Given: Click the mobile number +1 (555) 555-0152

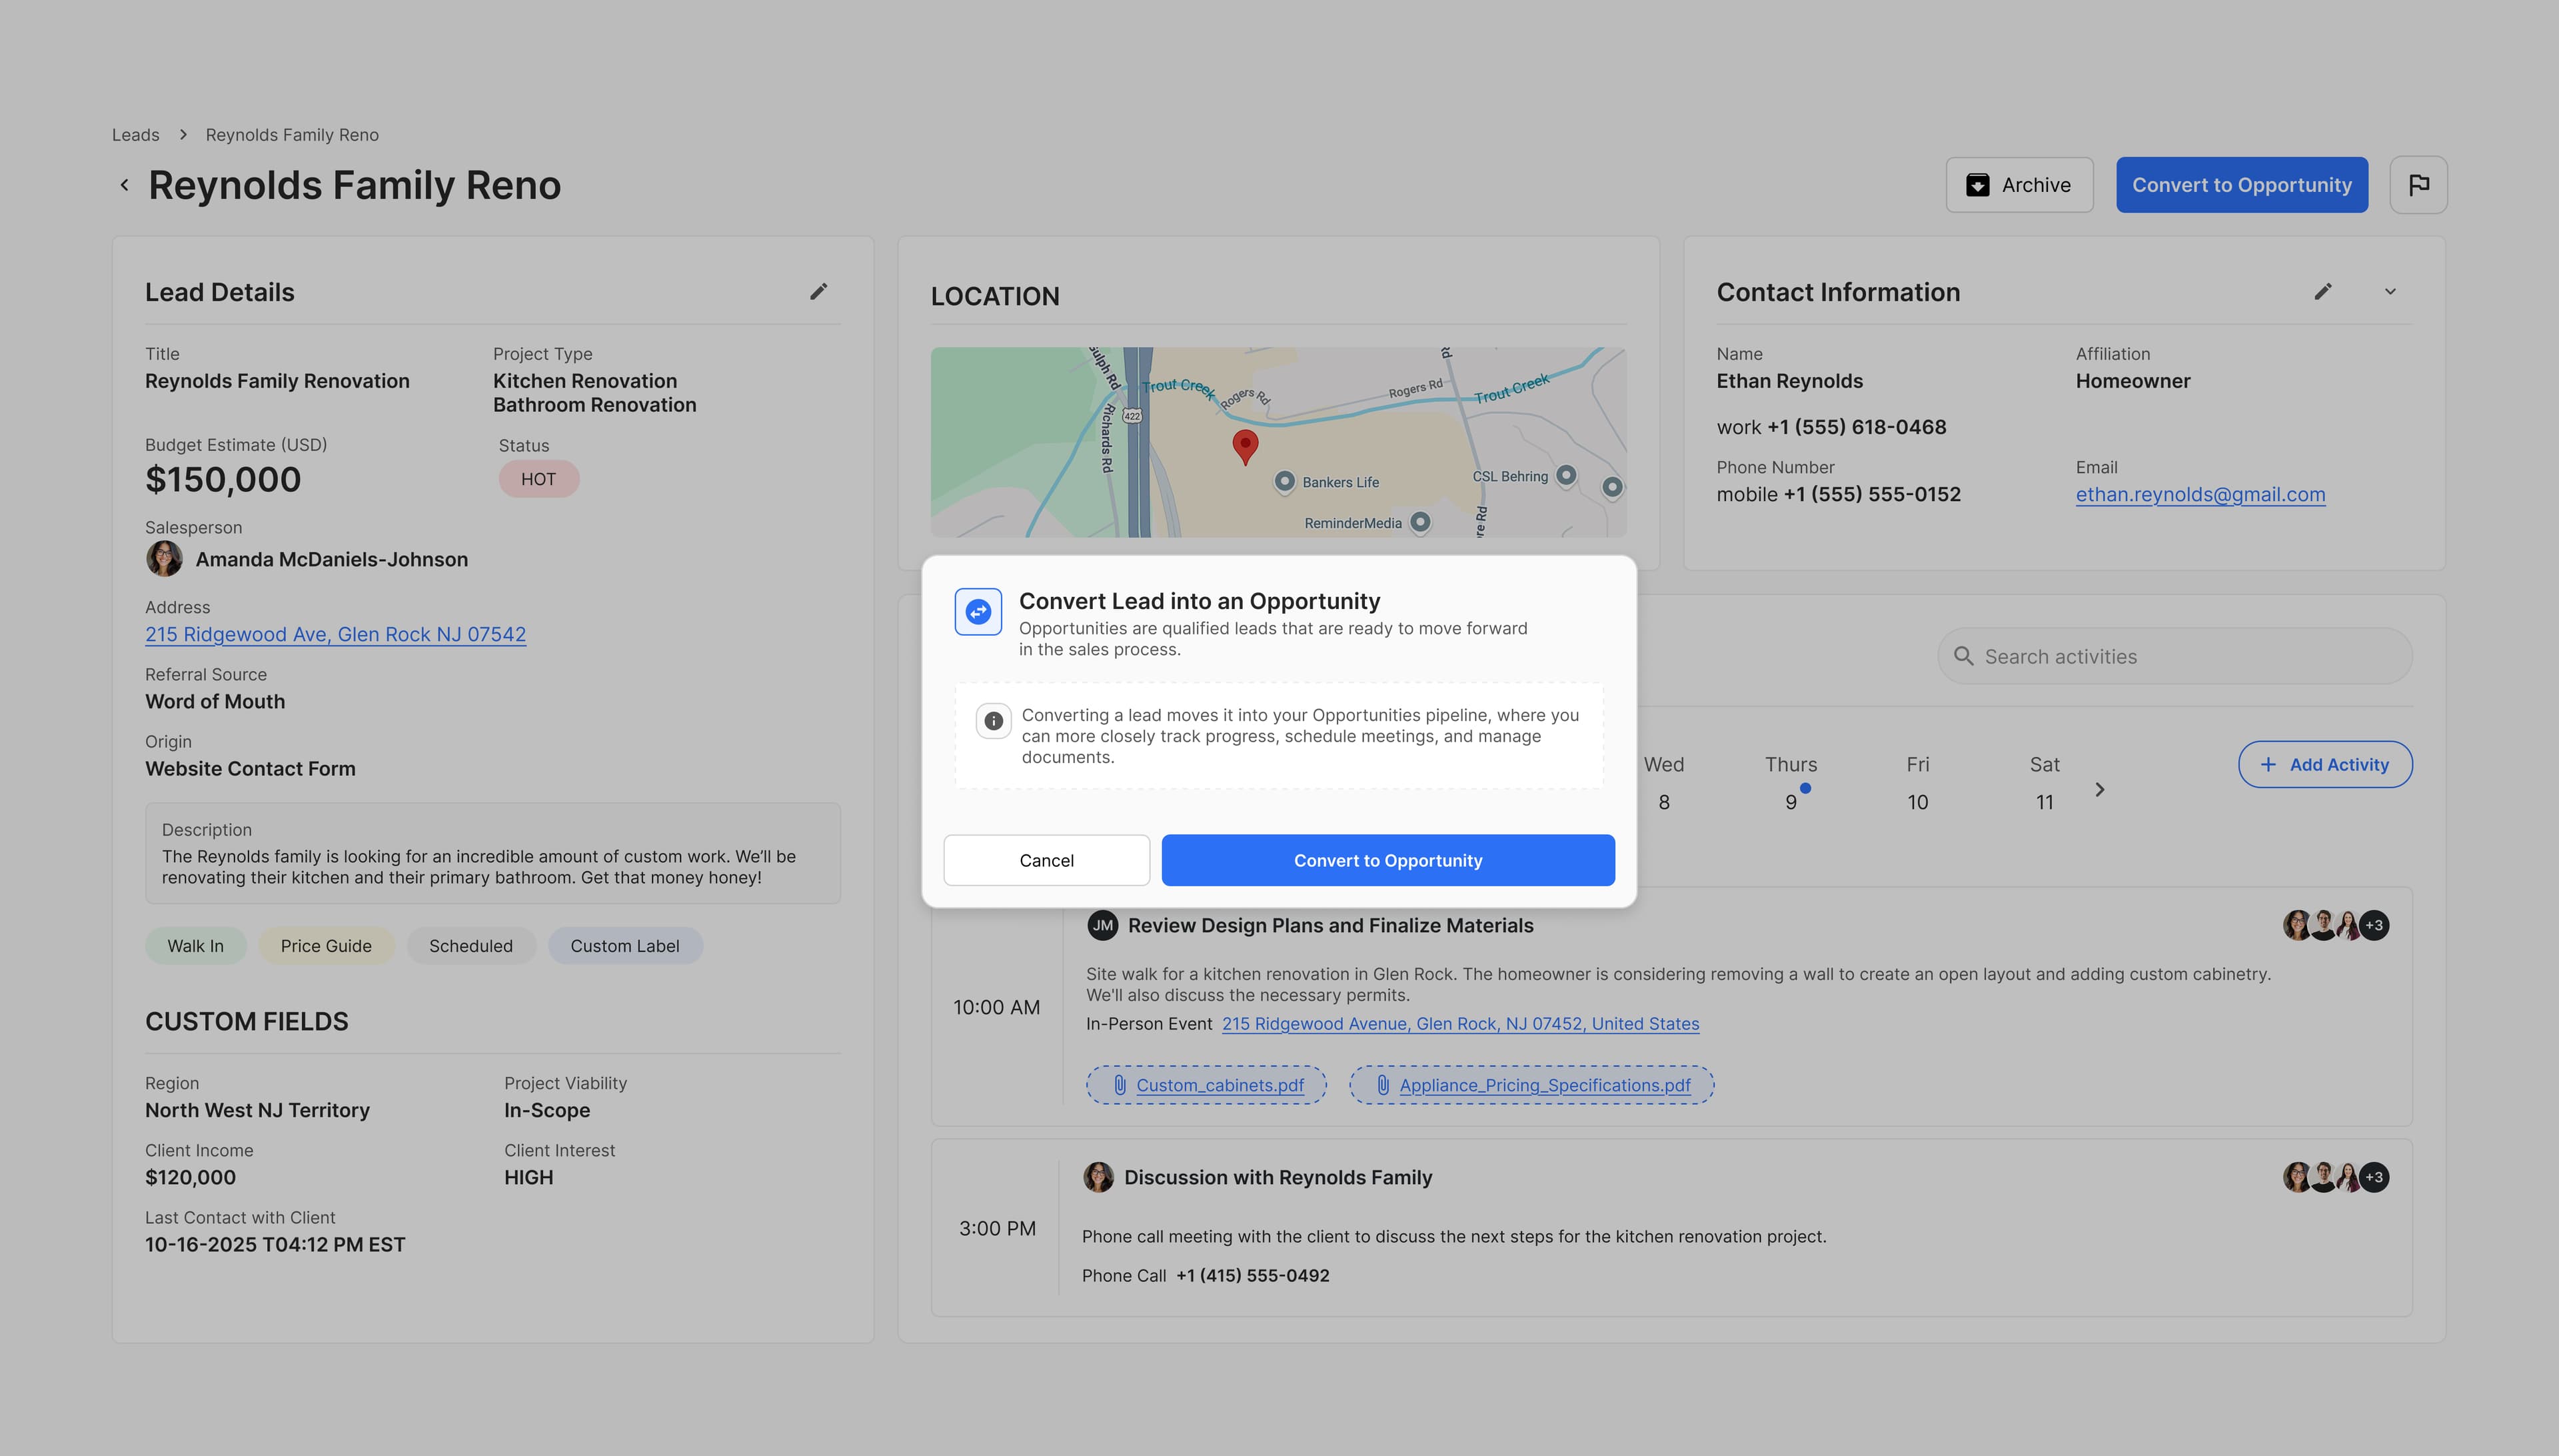Looking at the screenshot, I should 1872,494.
